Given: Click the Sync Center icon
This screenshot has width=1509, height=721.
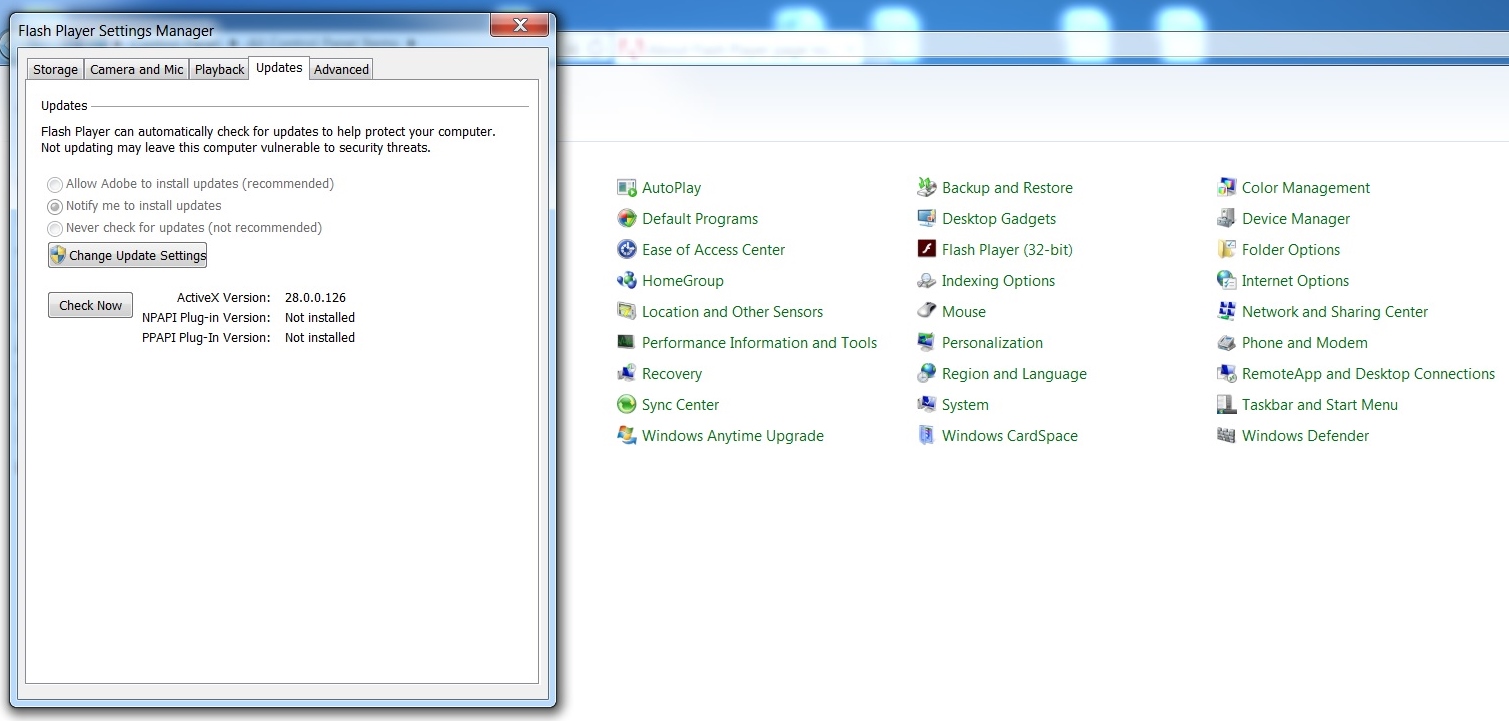Looking at the screenshot, I should [x=627, y=405].
